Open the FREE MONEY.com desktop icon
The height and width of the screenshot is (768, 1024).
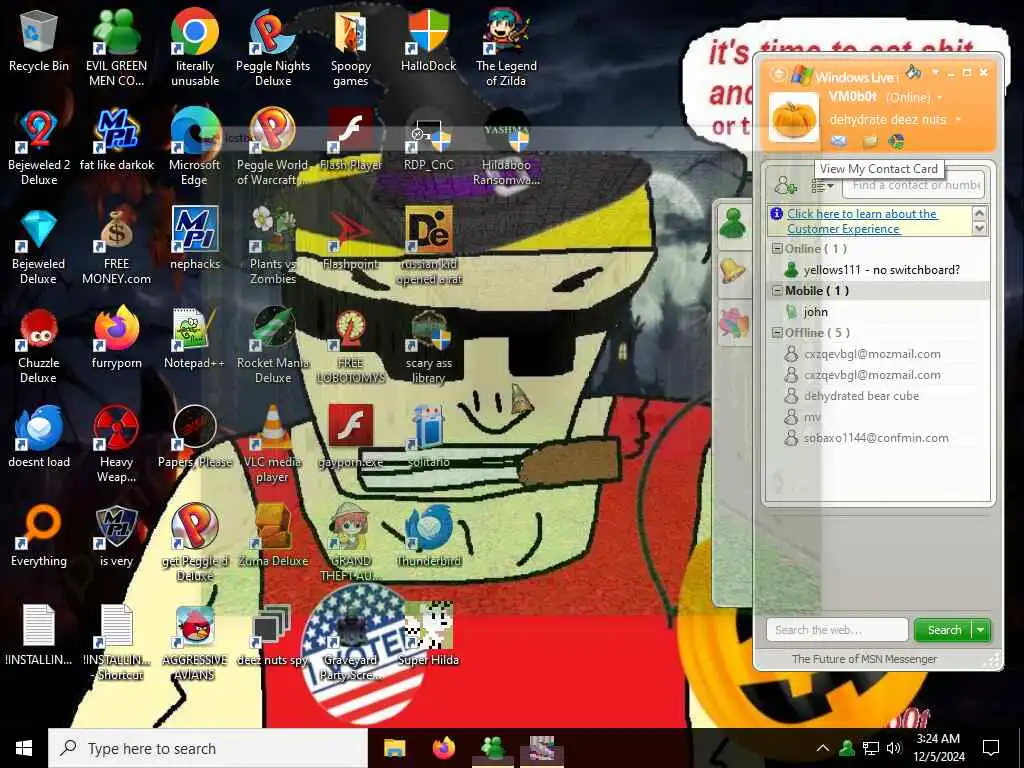(x=116, y=246)
